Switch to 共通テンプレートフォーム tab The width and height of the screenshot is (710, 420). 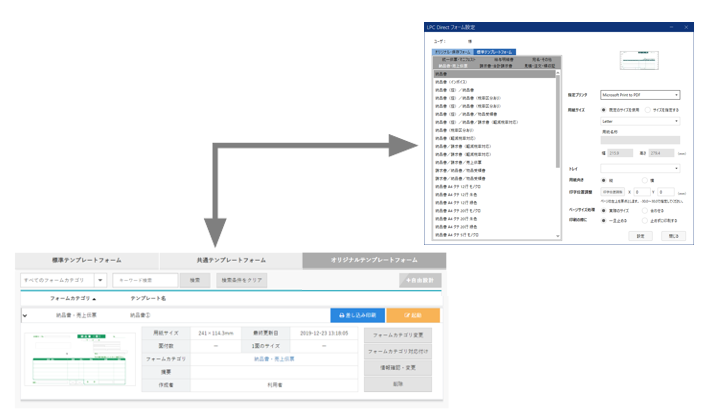[x=231, y=260]
